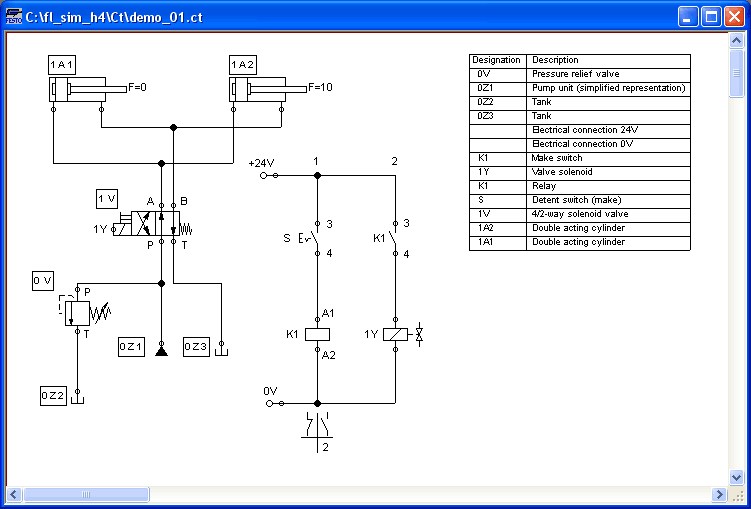Click the 'Description' table header
751x509 pixels.
tap(608, 61)
